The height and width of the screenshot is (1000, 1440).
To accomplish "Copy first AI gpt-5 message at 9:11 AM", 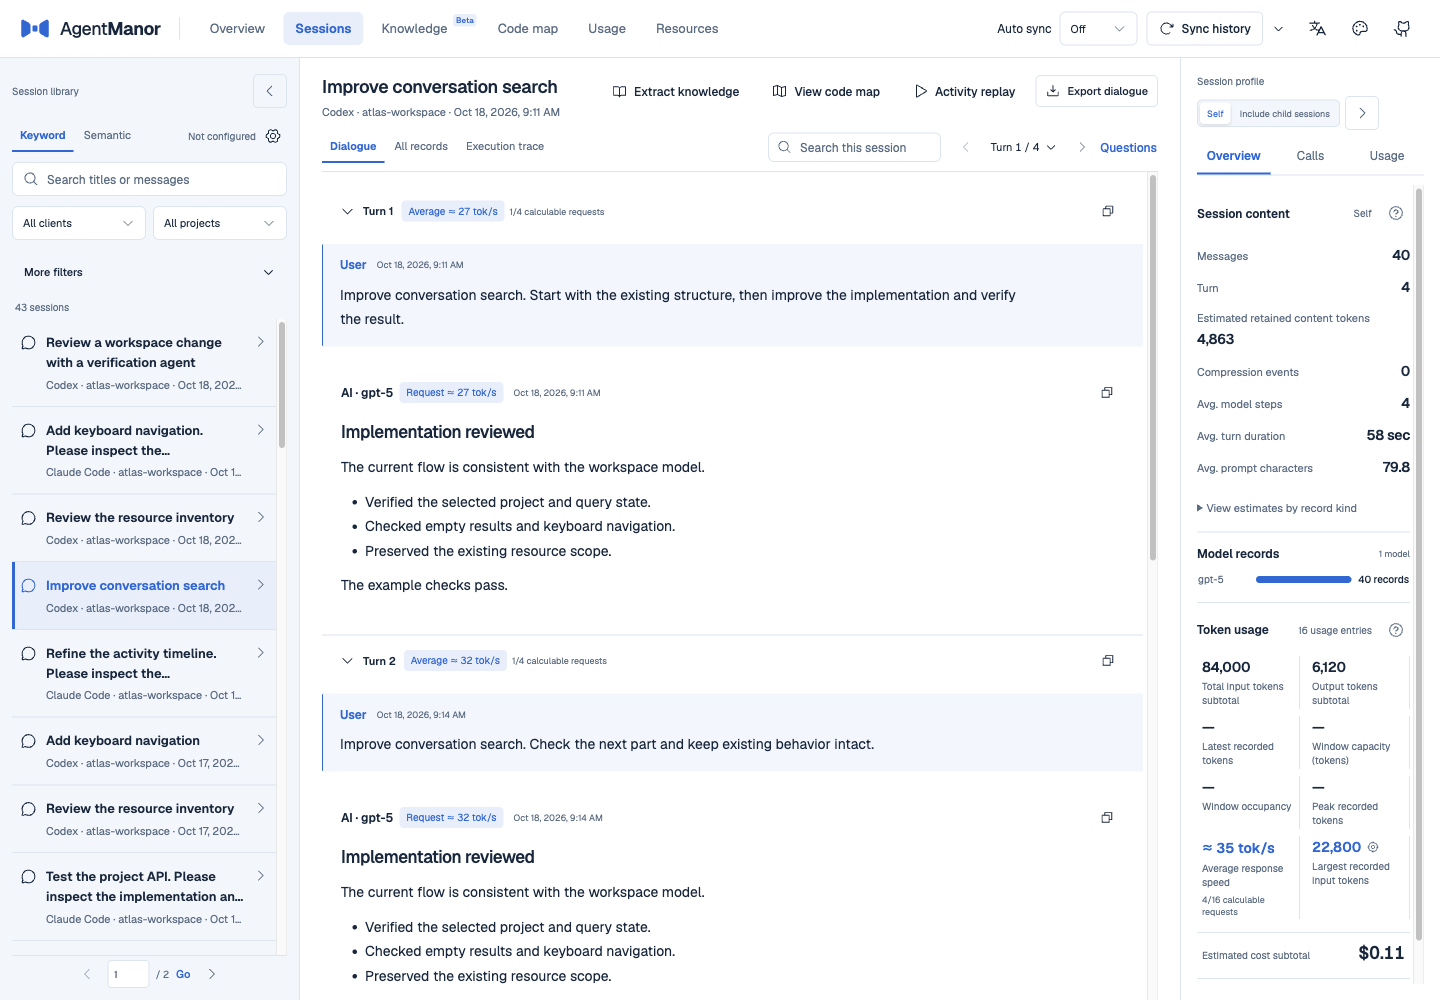I will (1107, 393).
